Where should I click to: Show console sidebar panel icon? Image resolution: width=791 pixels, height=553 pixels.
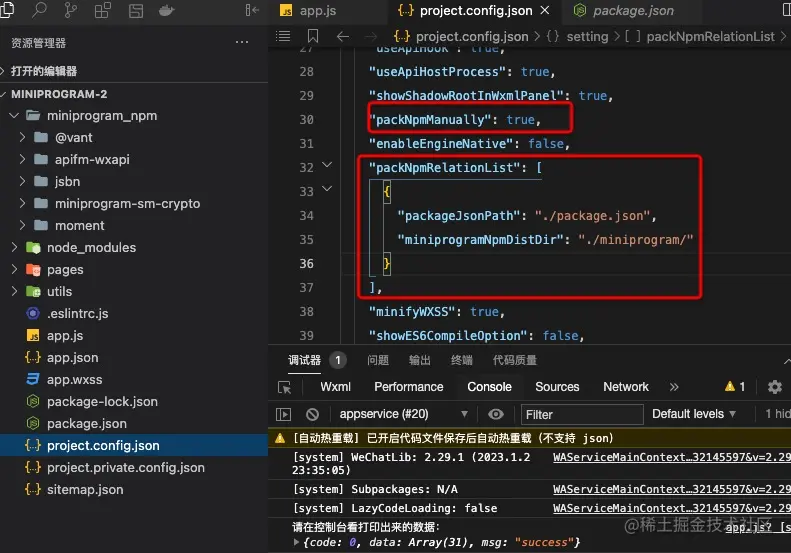[284, 414]
